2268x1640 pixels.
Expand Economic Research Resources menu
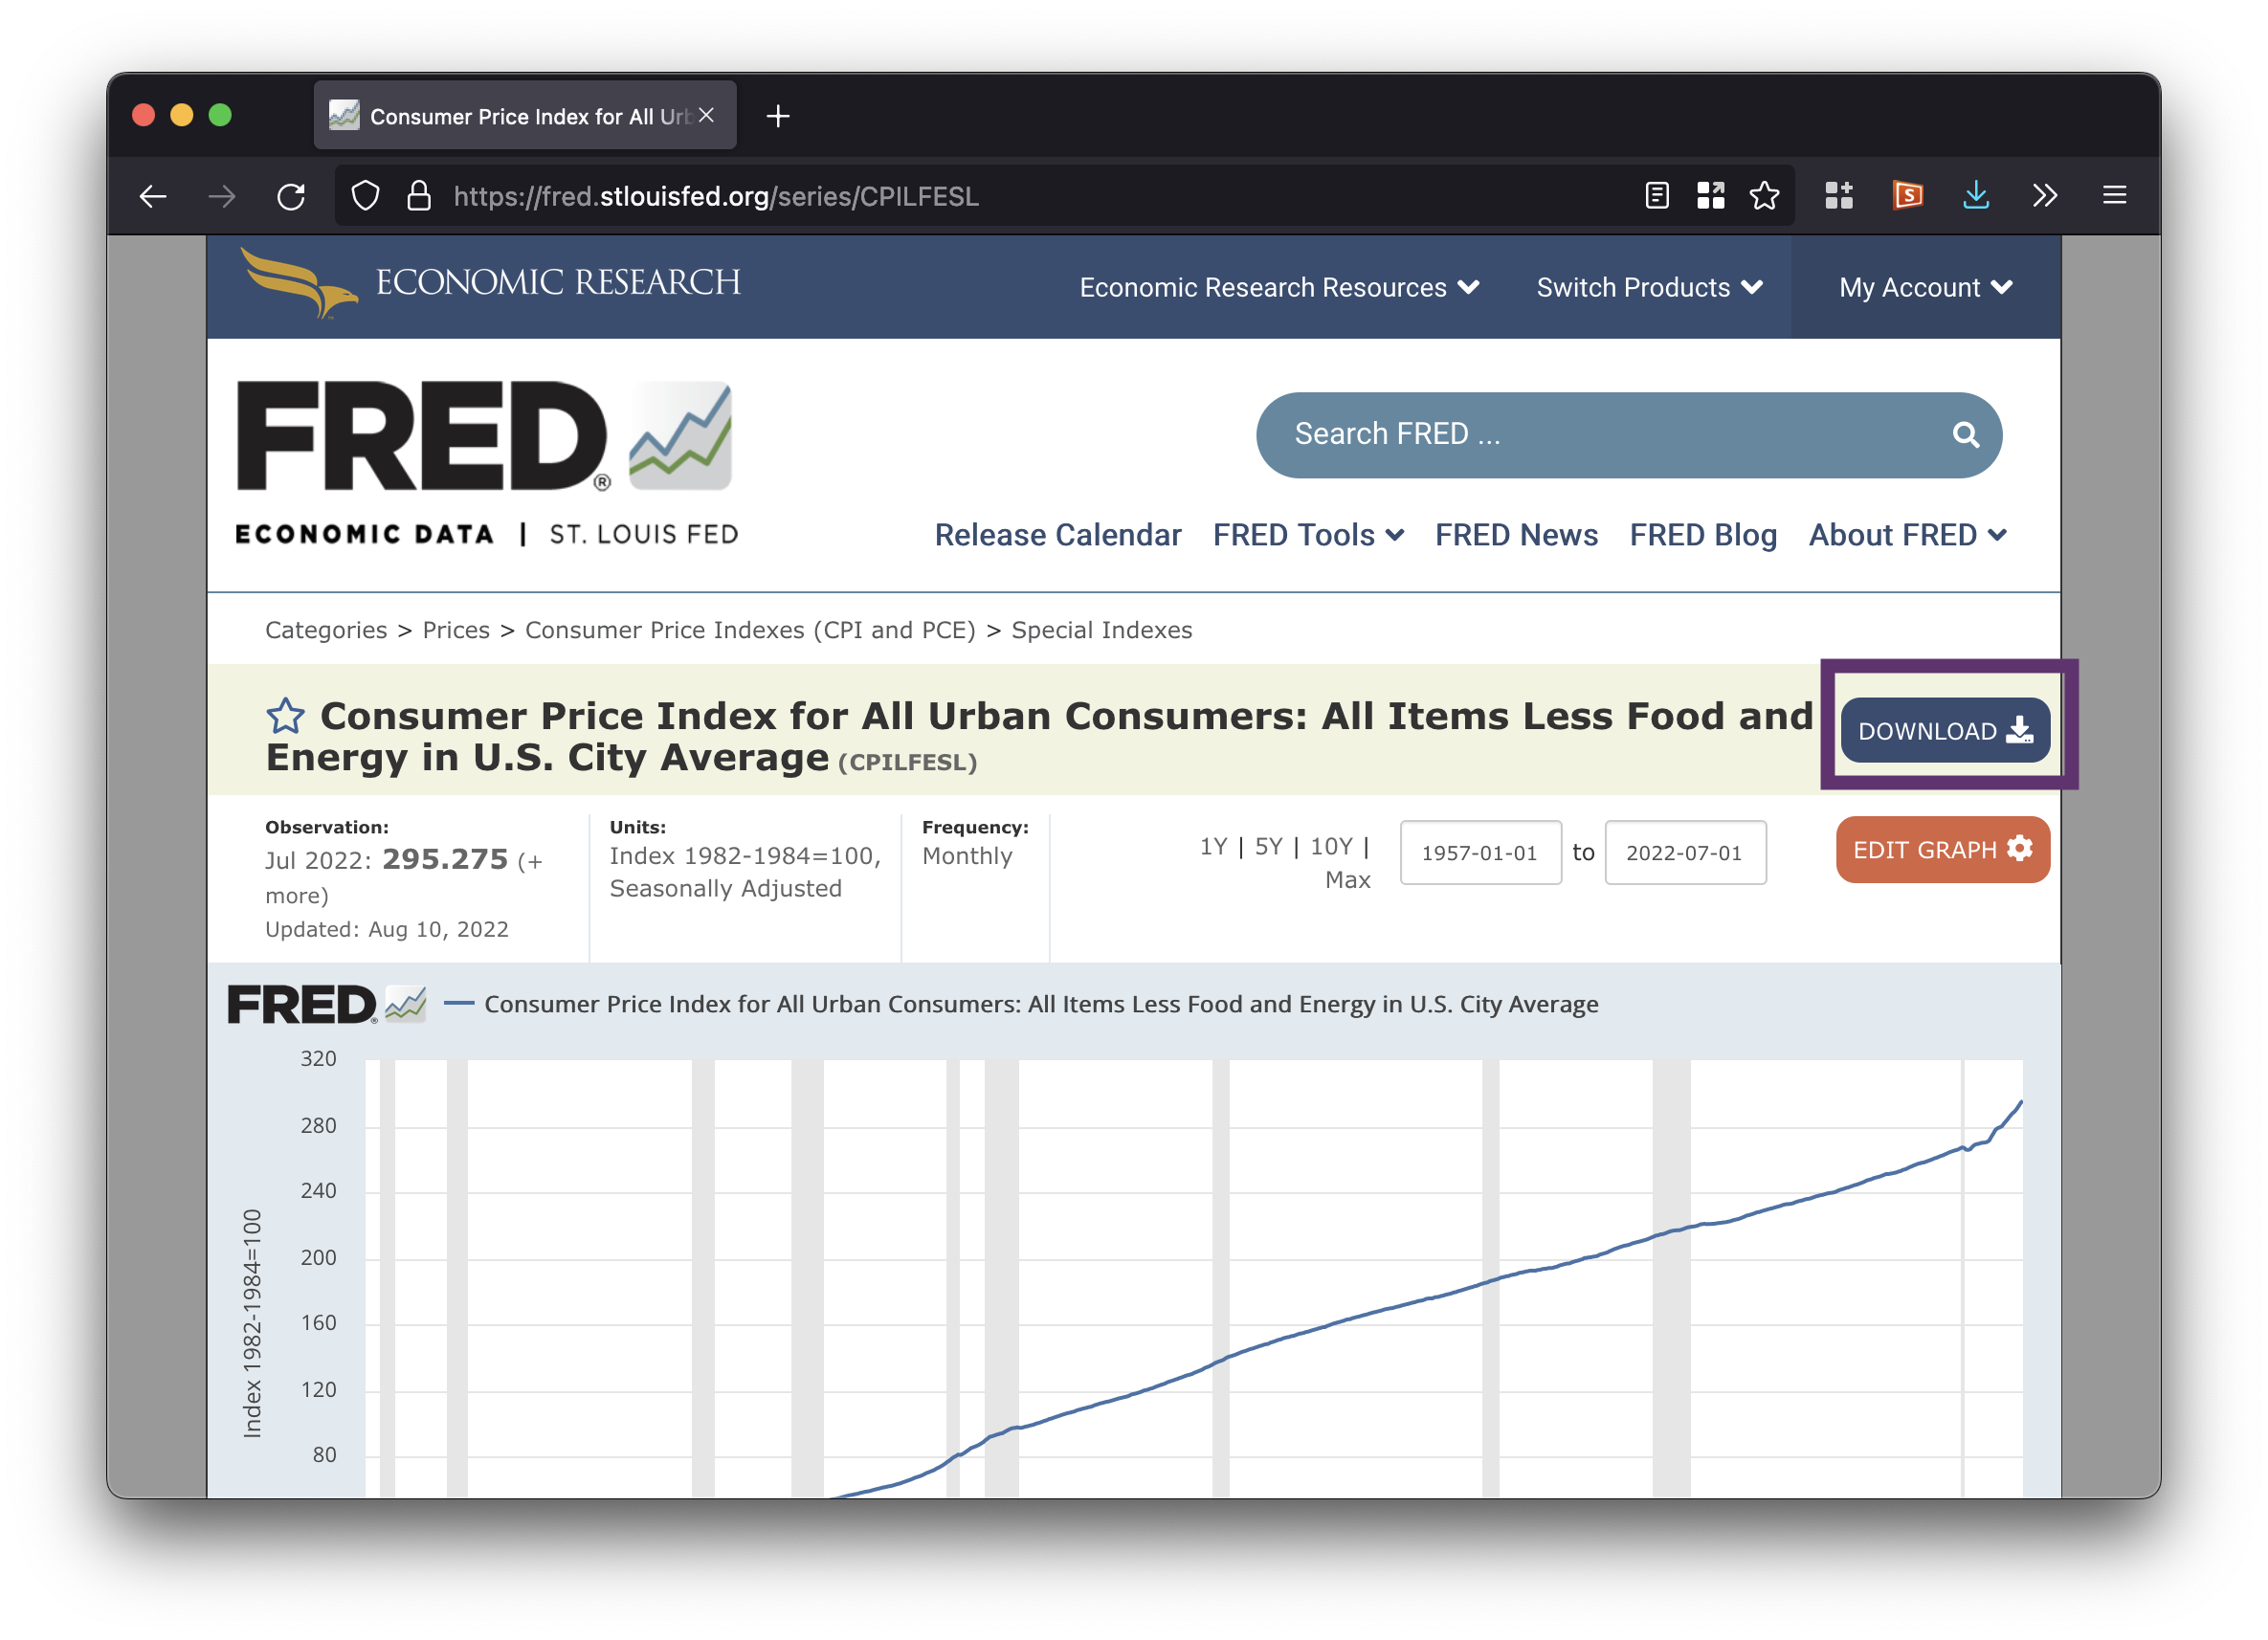pos(1278,288)
